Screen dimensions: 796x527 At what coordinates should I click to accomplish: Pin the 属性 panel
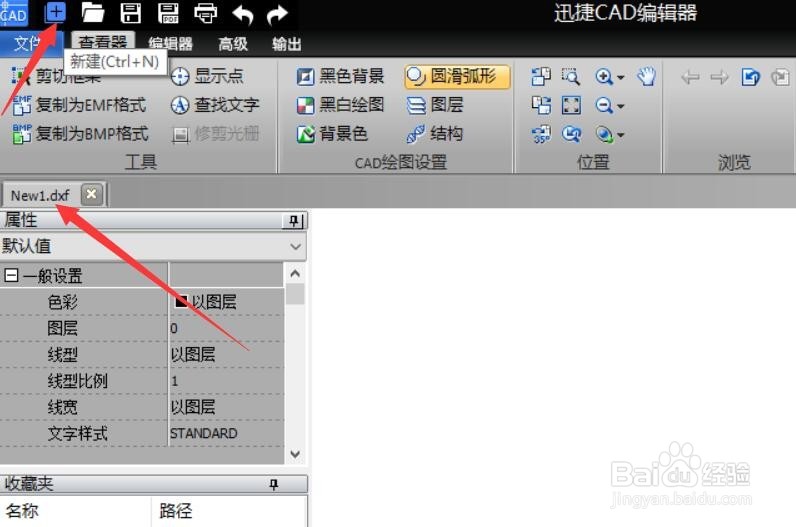click(x=293, y=220)
